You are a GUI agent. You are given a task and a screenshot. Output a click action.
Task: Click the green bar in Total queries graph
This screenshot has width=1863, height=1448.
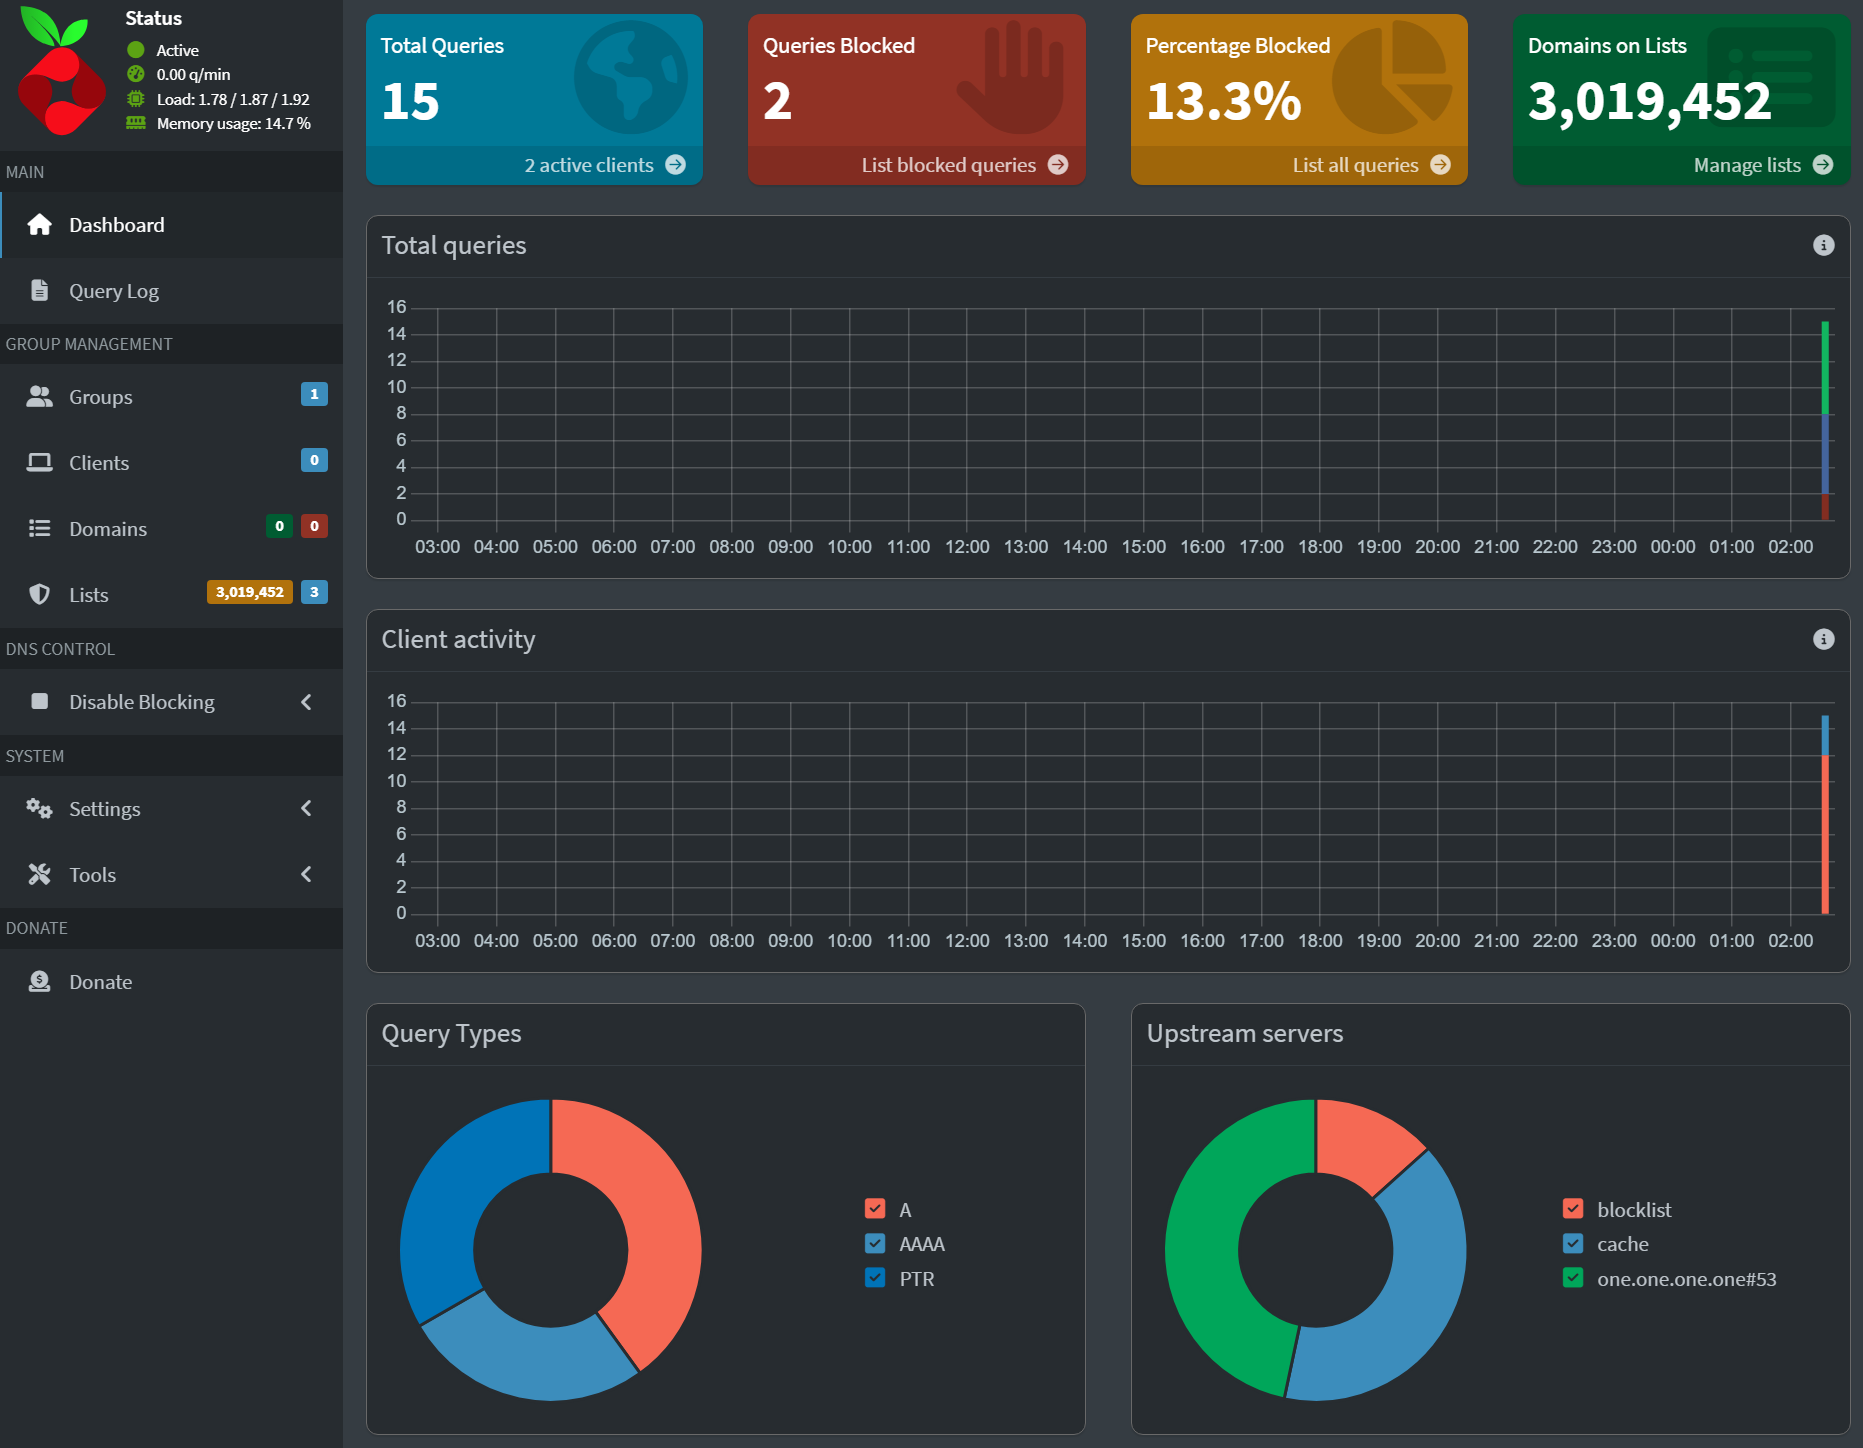[1825, 367]
